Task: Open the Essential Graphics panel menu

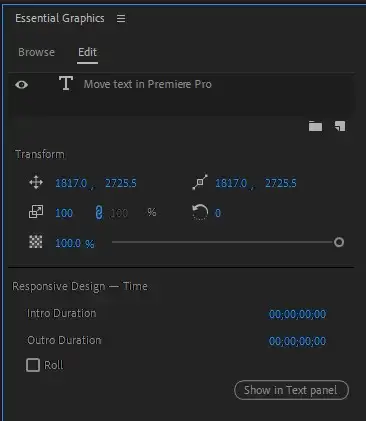Action: pos(121,18)
